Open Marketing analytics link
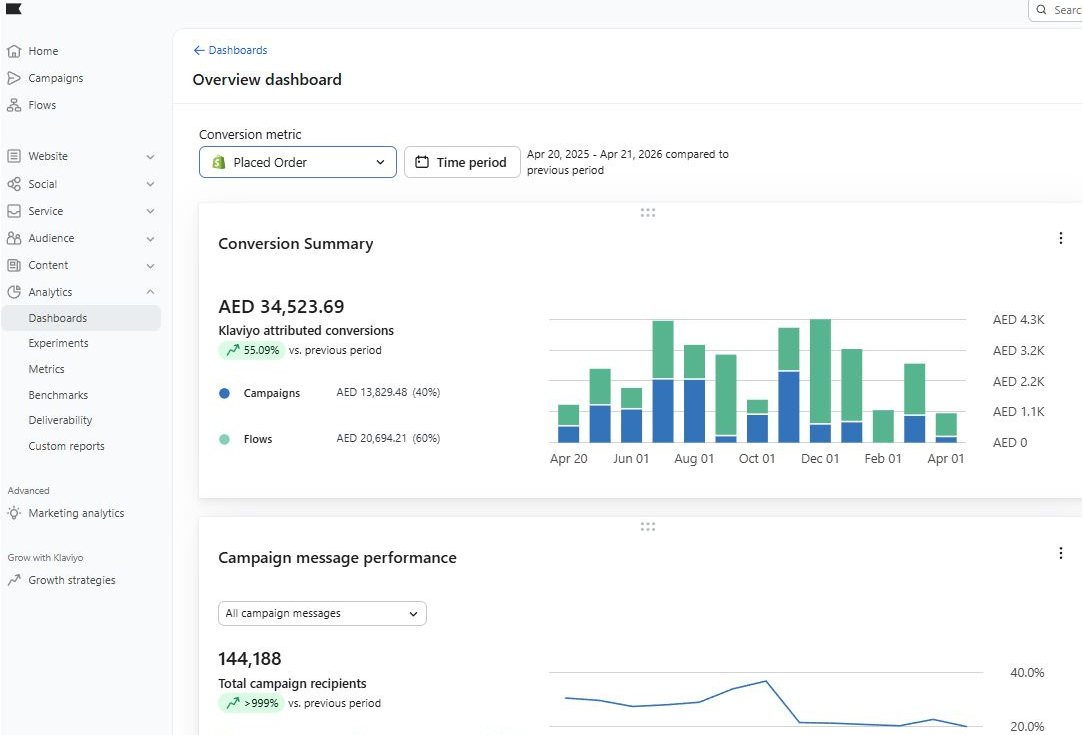Viewport: 1083px width, 735px height. [76, 513]
